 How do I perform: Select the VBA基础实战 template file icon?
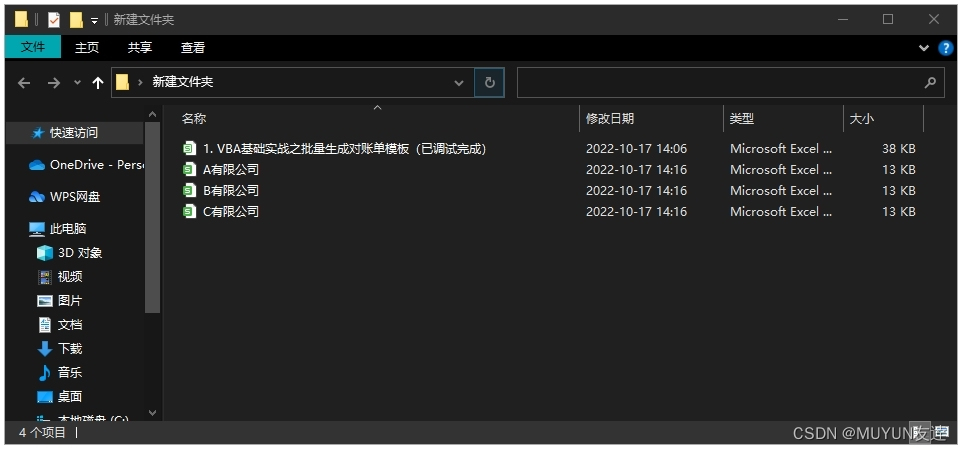pos(189,149)
